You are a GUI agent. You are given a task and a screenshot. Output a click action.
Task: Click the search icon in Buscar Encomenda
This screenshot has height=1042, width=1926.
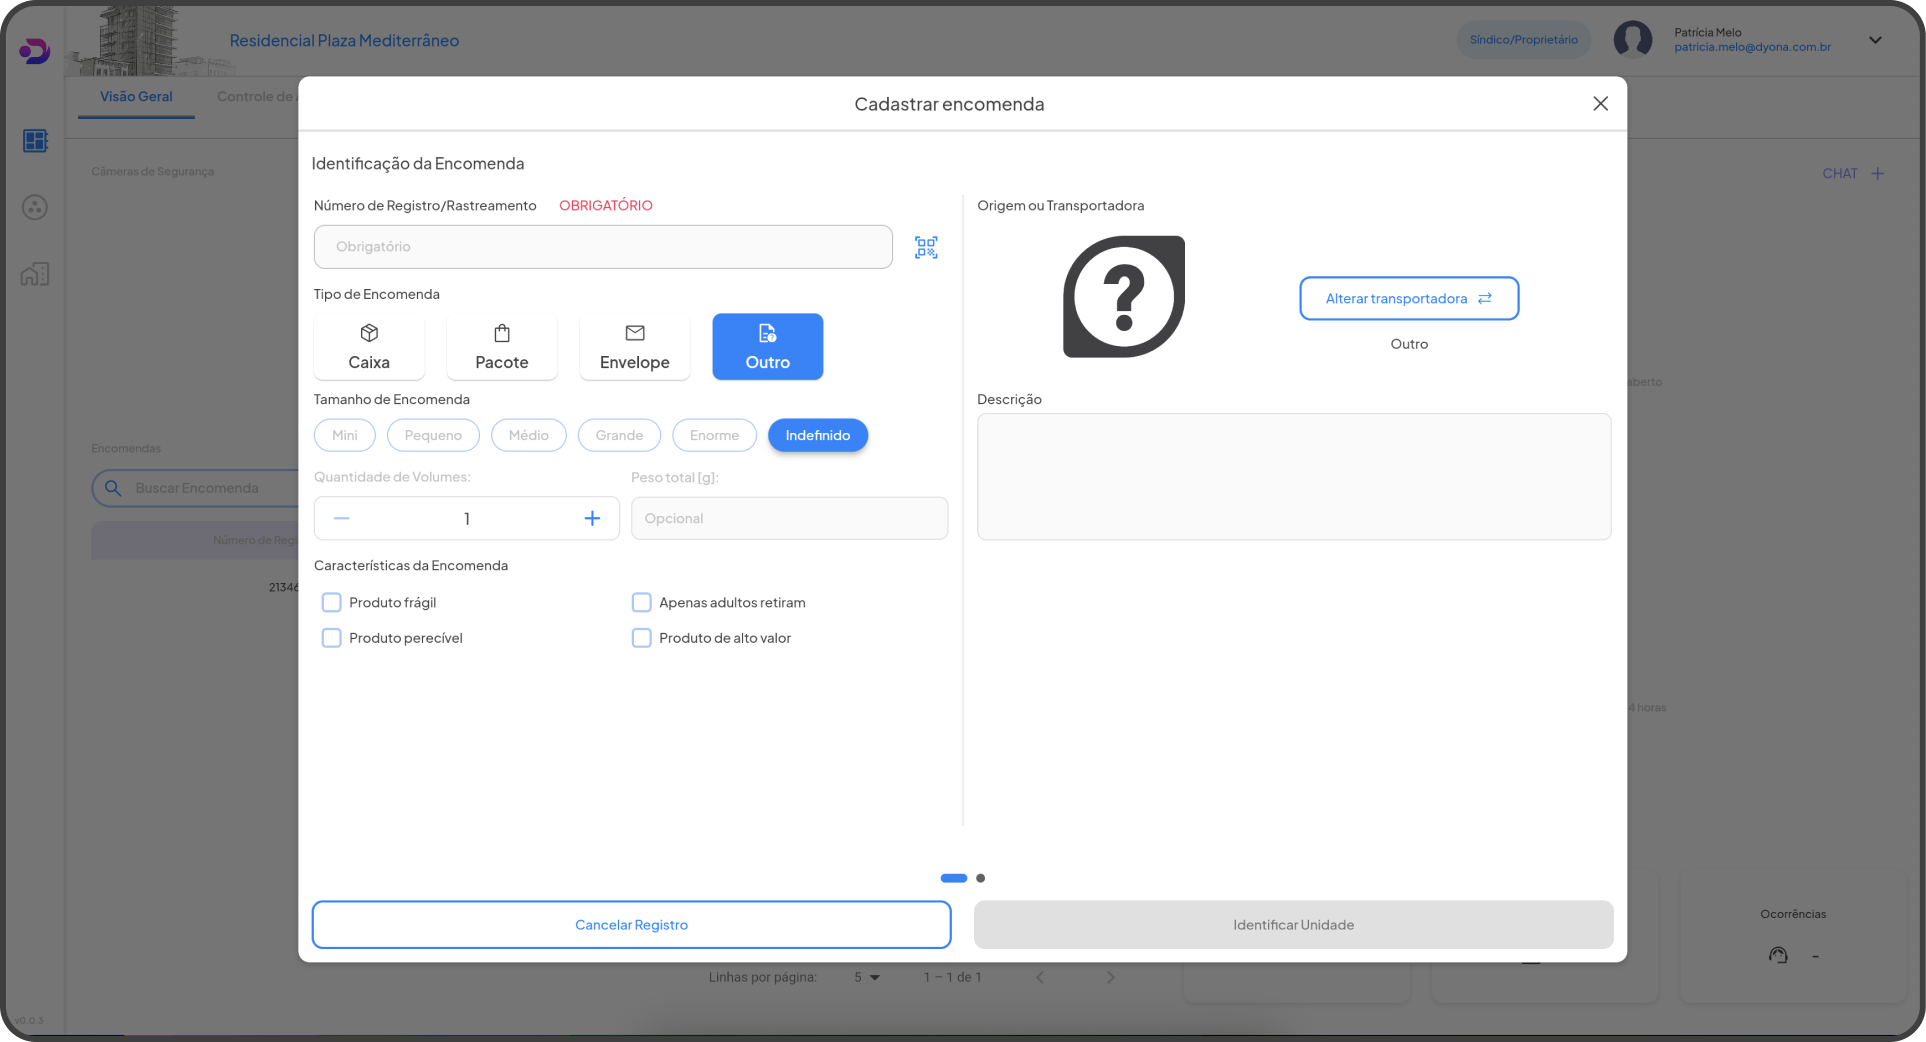pos(113,488)
